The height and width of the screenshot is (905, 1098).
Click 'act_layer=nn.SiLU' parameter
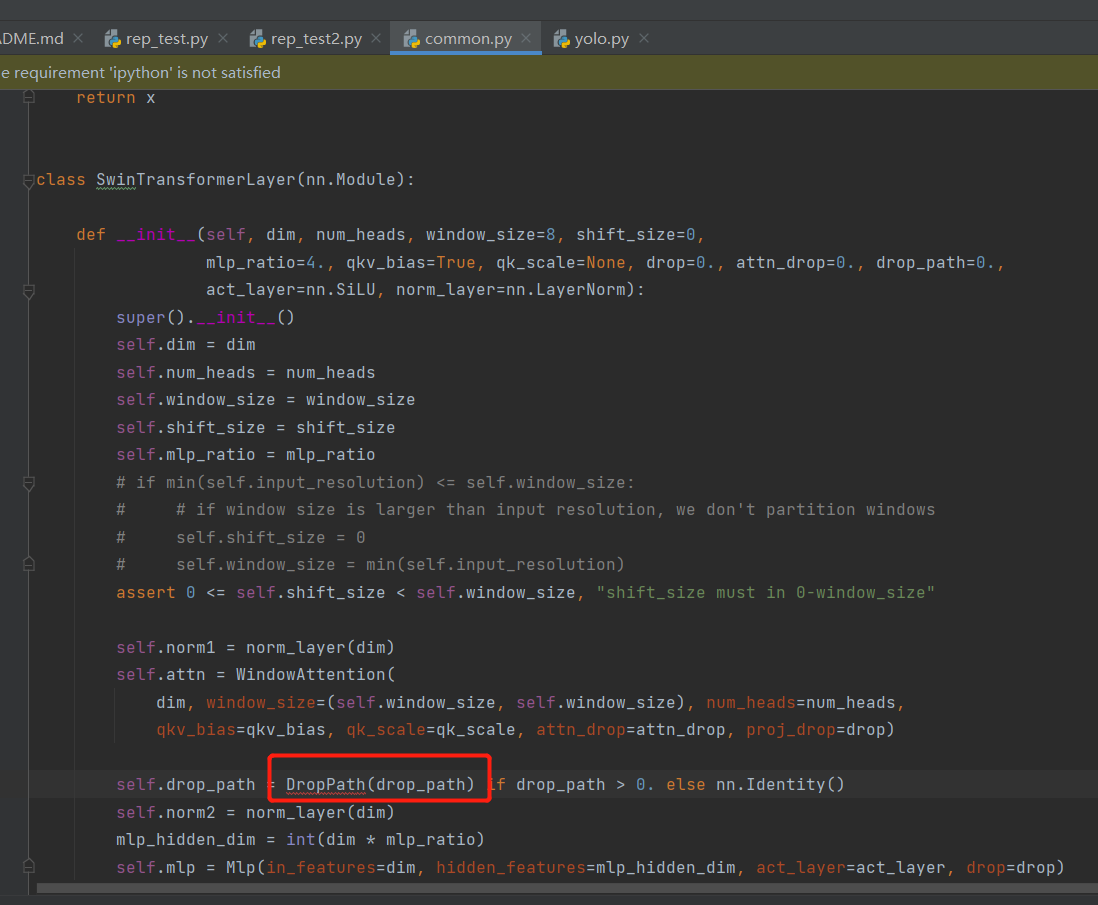tap(291, 290)
